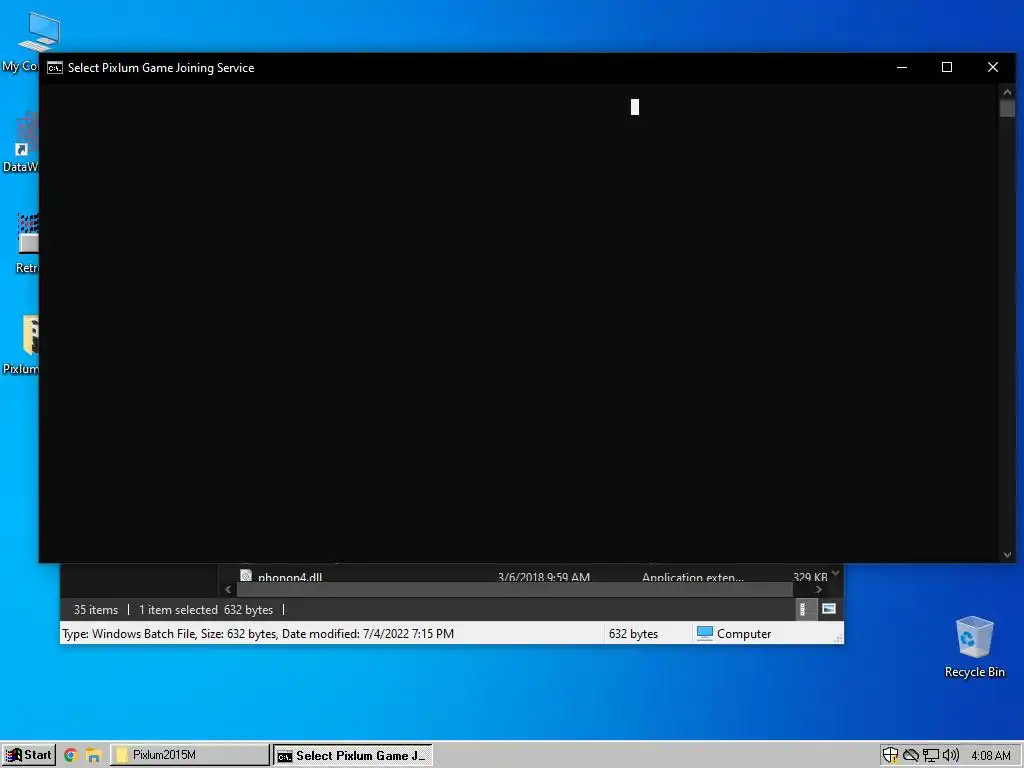Click the Explorer vertical scrollbar down chevron
Image resolution: width=1024 pixels, height=768 pixels.
click(835, 573)
